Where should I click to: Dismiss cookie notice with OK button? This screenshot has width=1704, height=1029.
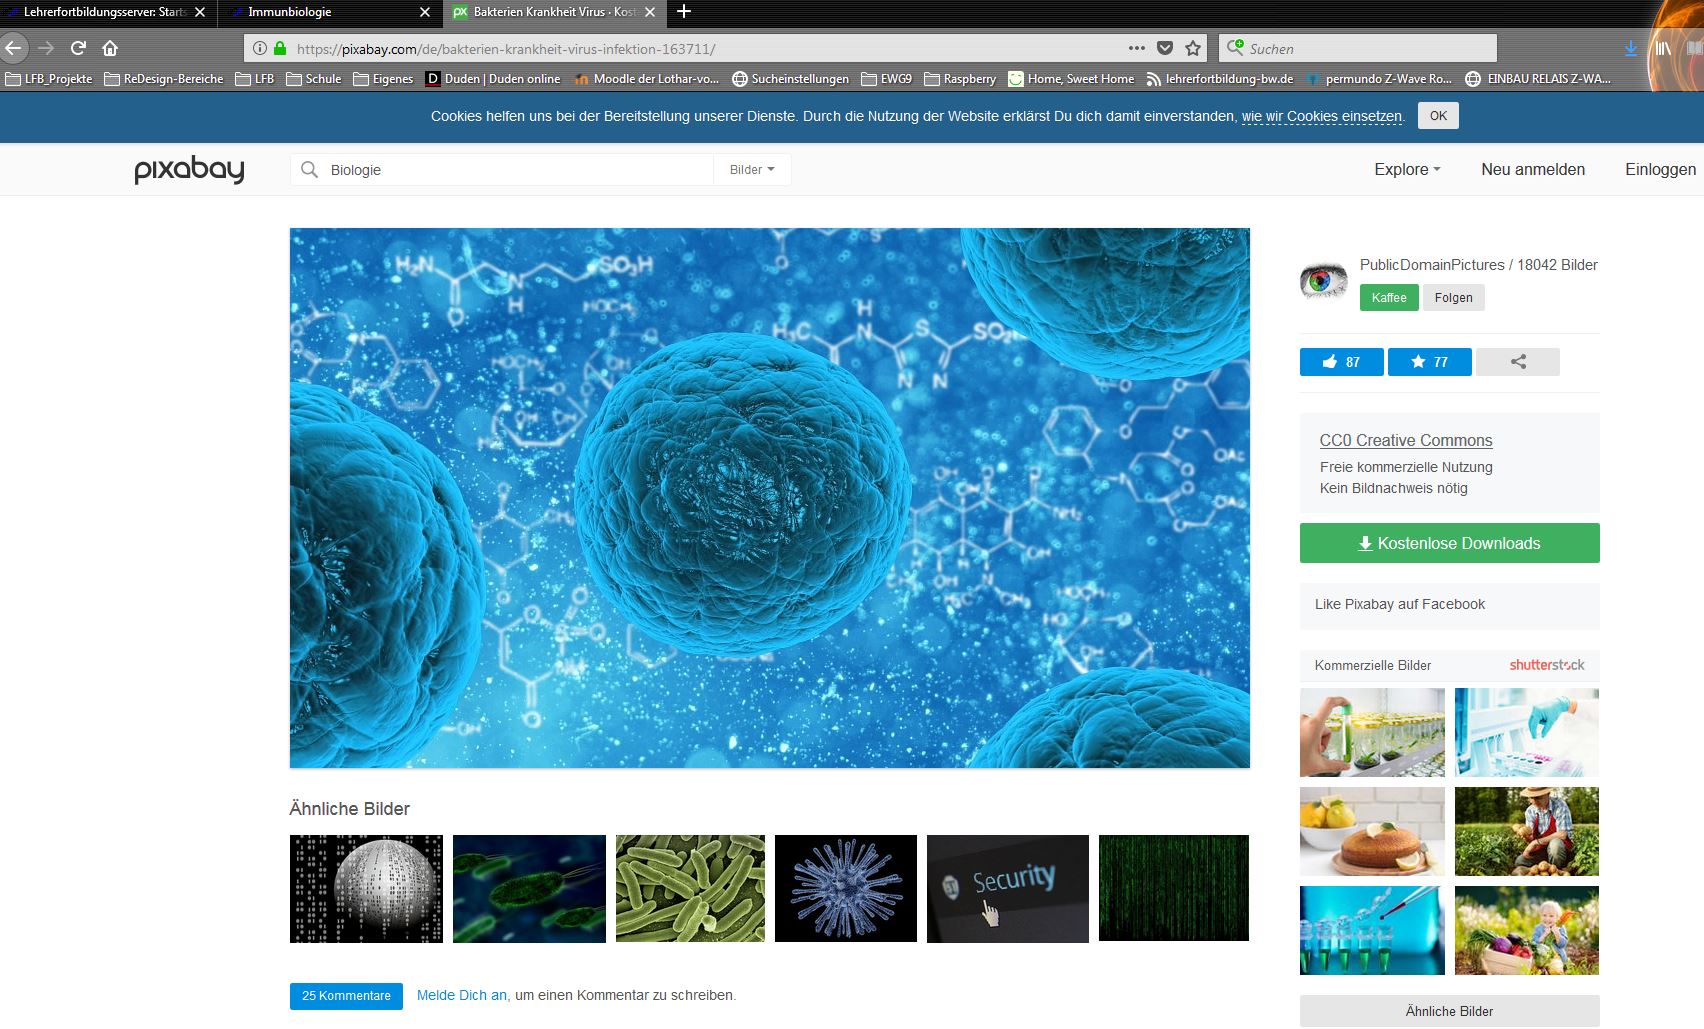(x=1438, y=116)
